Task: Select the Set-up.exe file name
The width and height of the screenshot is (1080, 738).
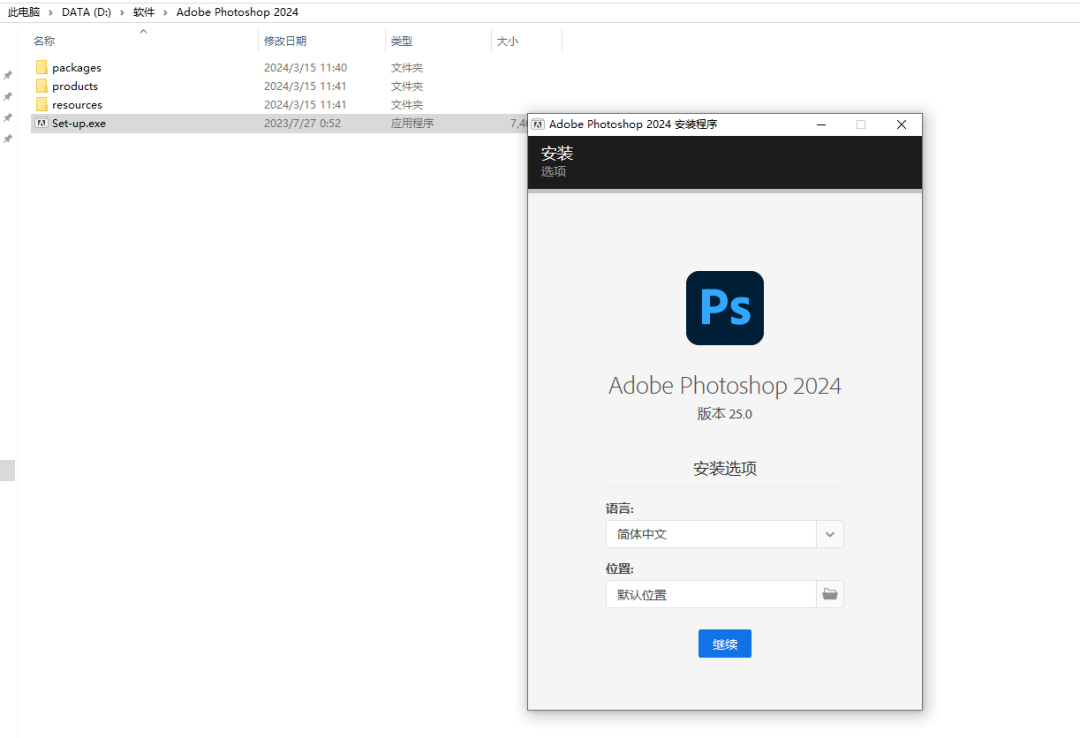Action: point(79,123)
